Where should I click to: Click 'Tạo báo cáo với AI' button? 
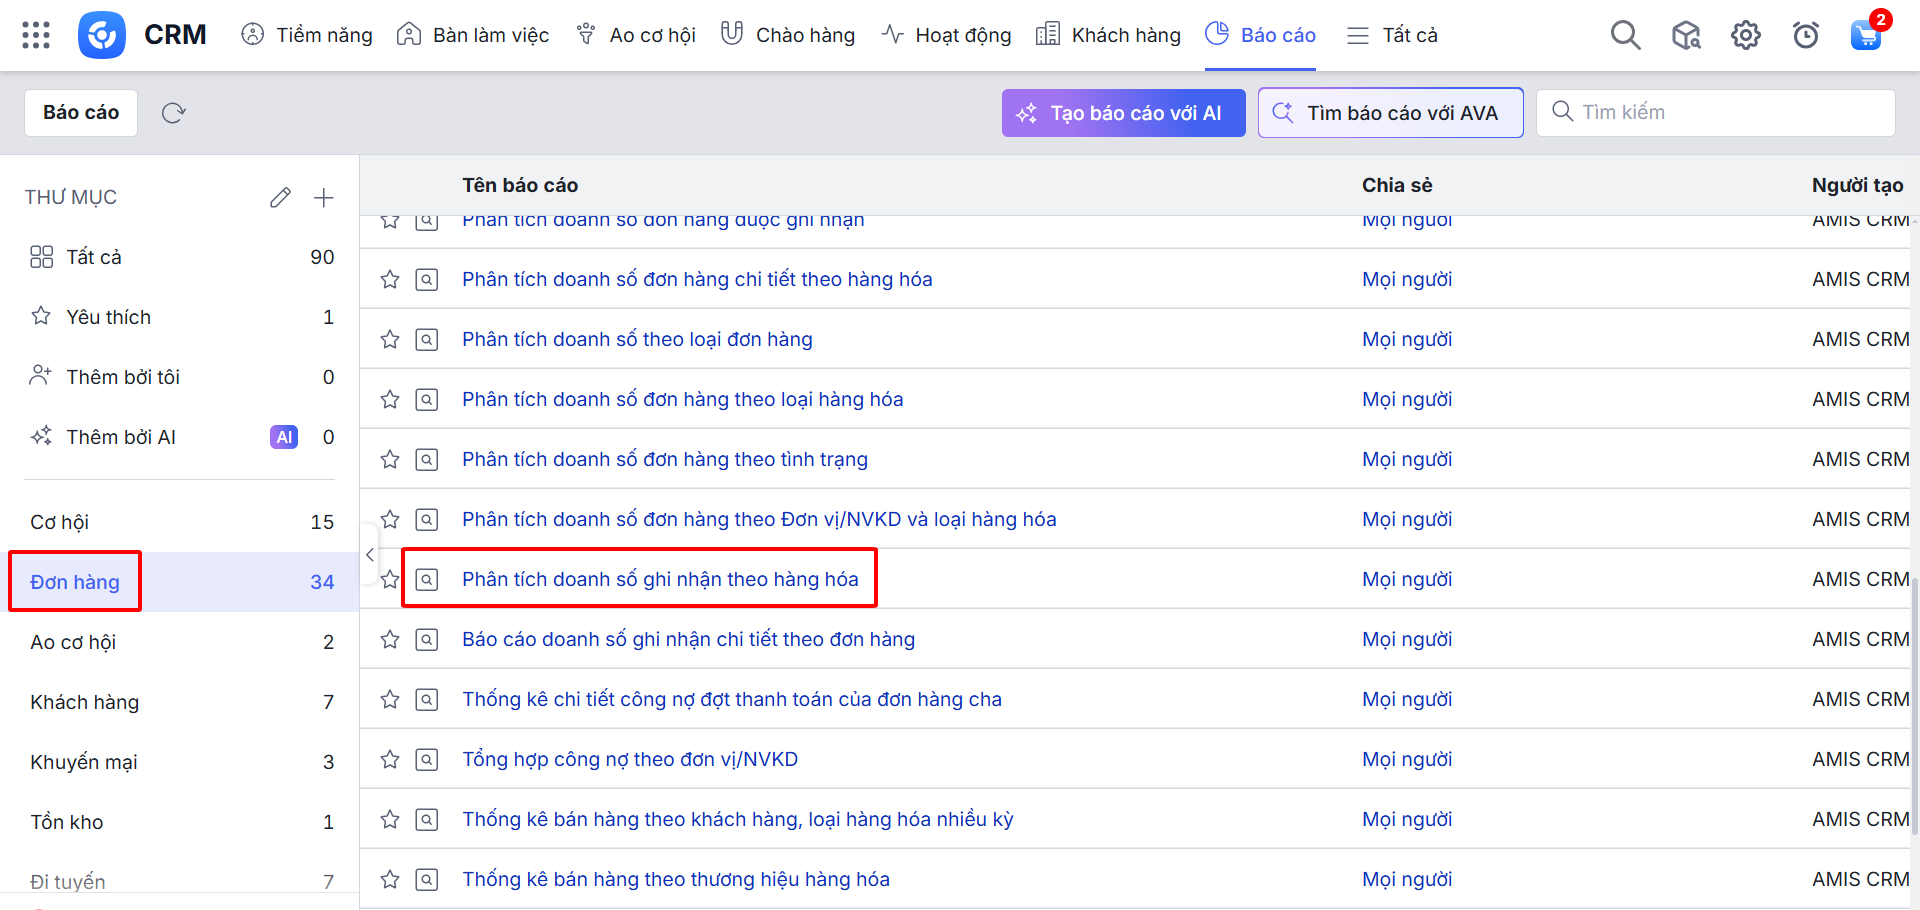click(1123, 113)
